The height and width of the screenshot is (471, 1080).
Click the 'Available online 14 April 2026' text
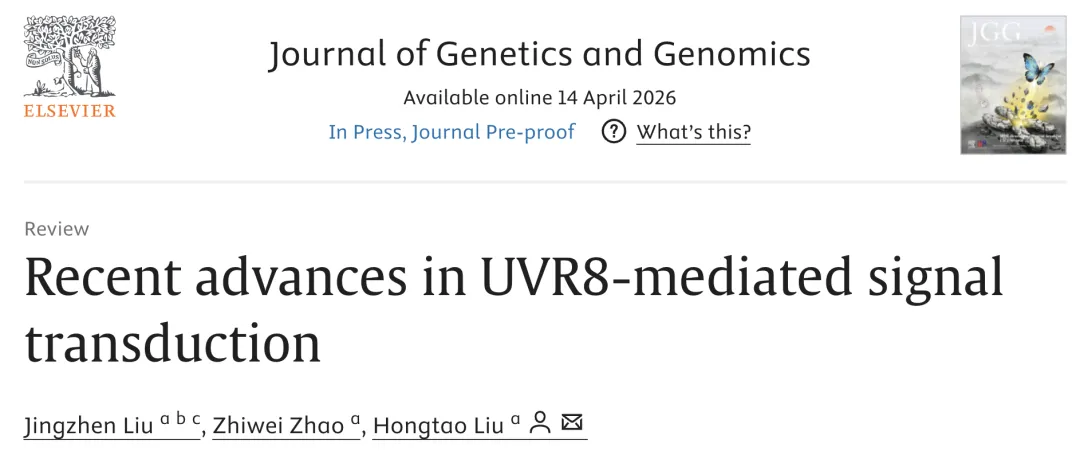coord(539,98)
